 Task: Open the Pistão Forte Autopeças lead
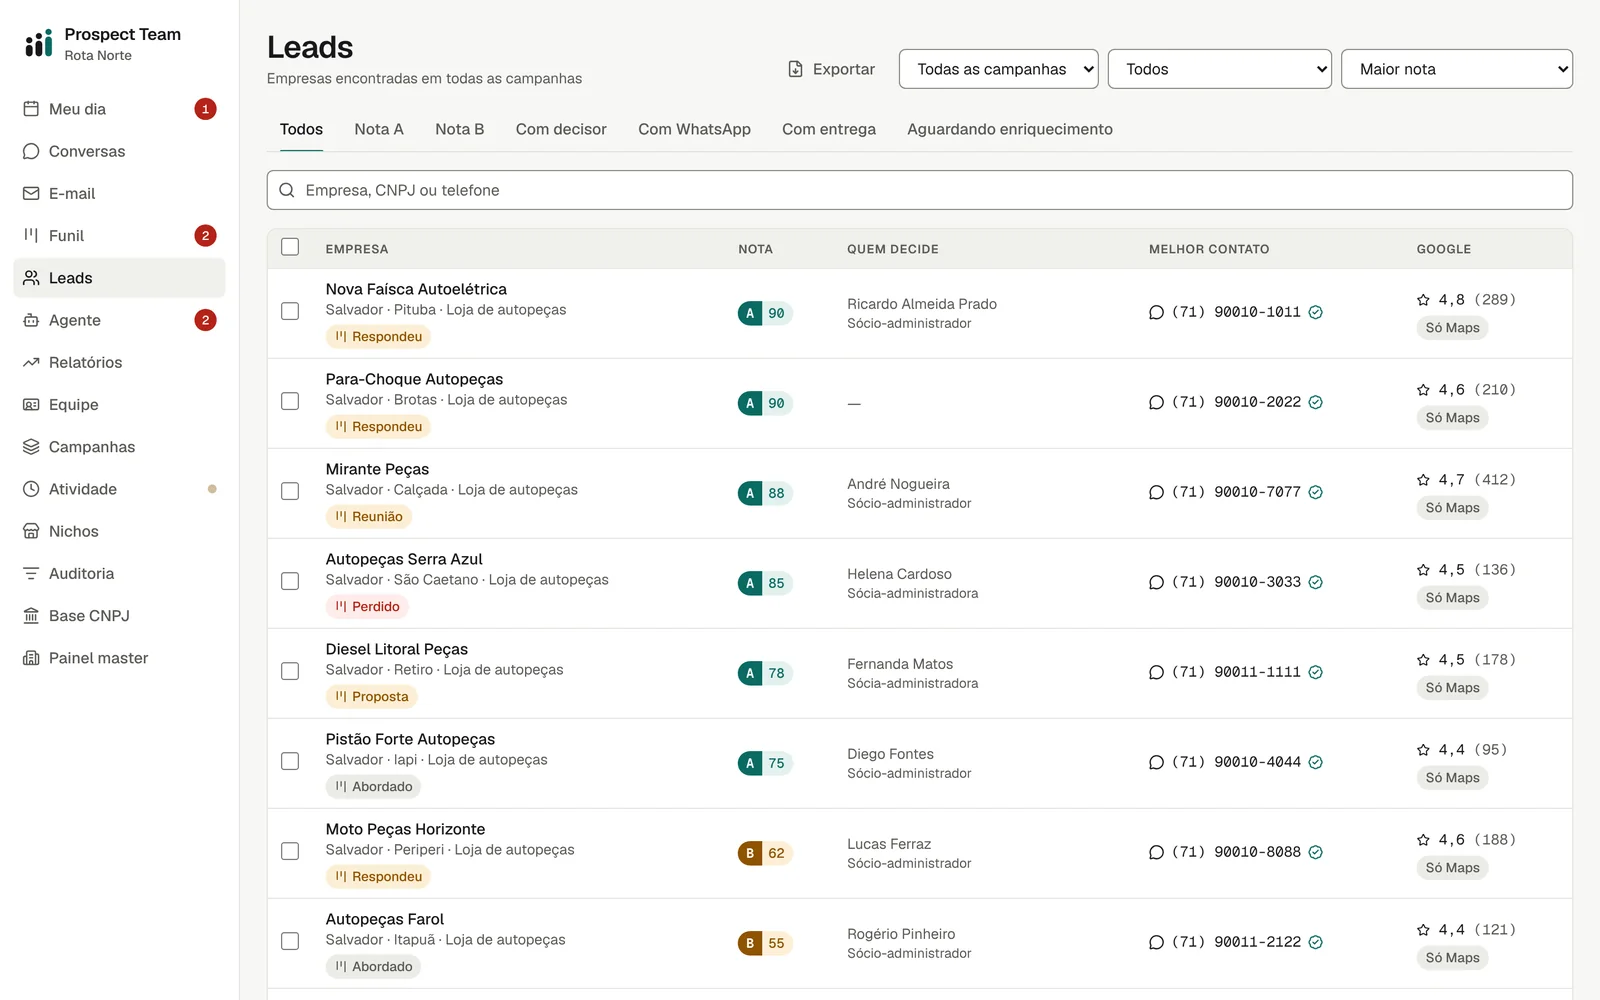tap(410, 739)
